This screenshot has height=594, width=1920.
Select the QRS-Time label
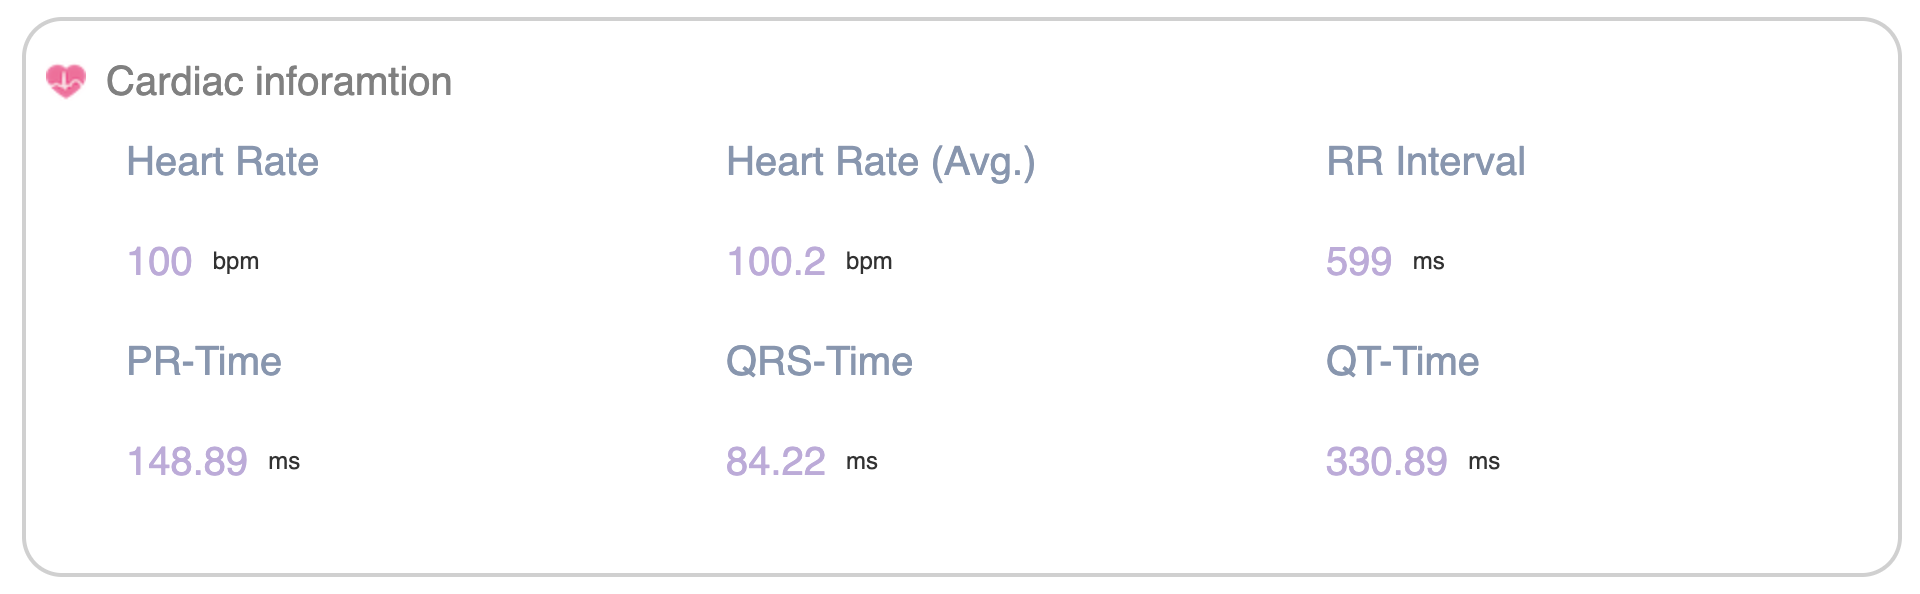819,361
